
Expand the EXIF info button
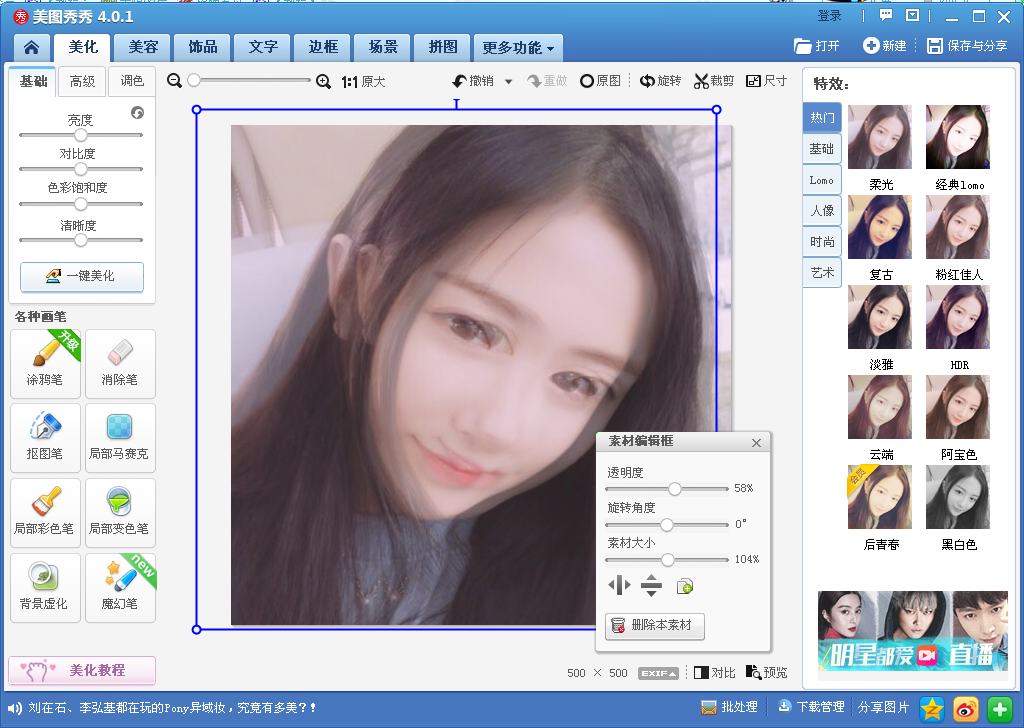658,673
